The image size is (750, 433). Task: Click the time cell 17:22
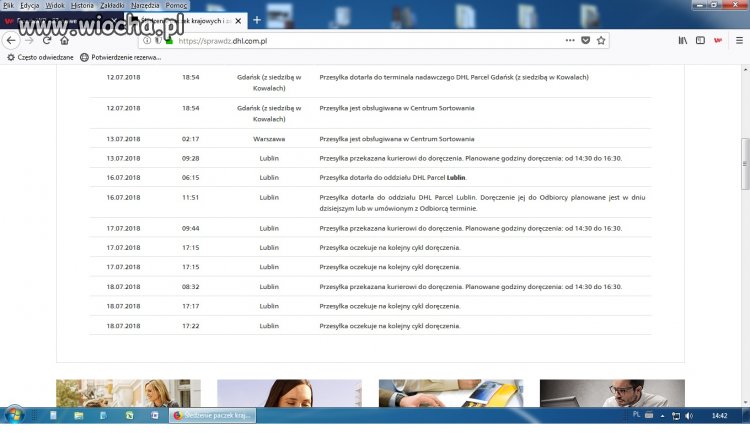190,326
